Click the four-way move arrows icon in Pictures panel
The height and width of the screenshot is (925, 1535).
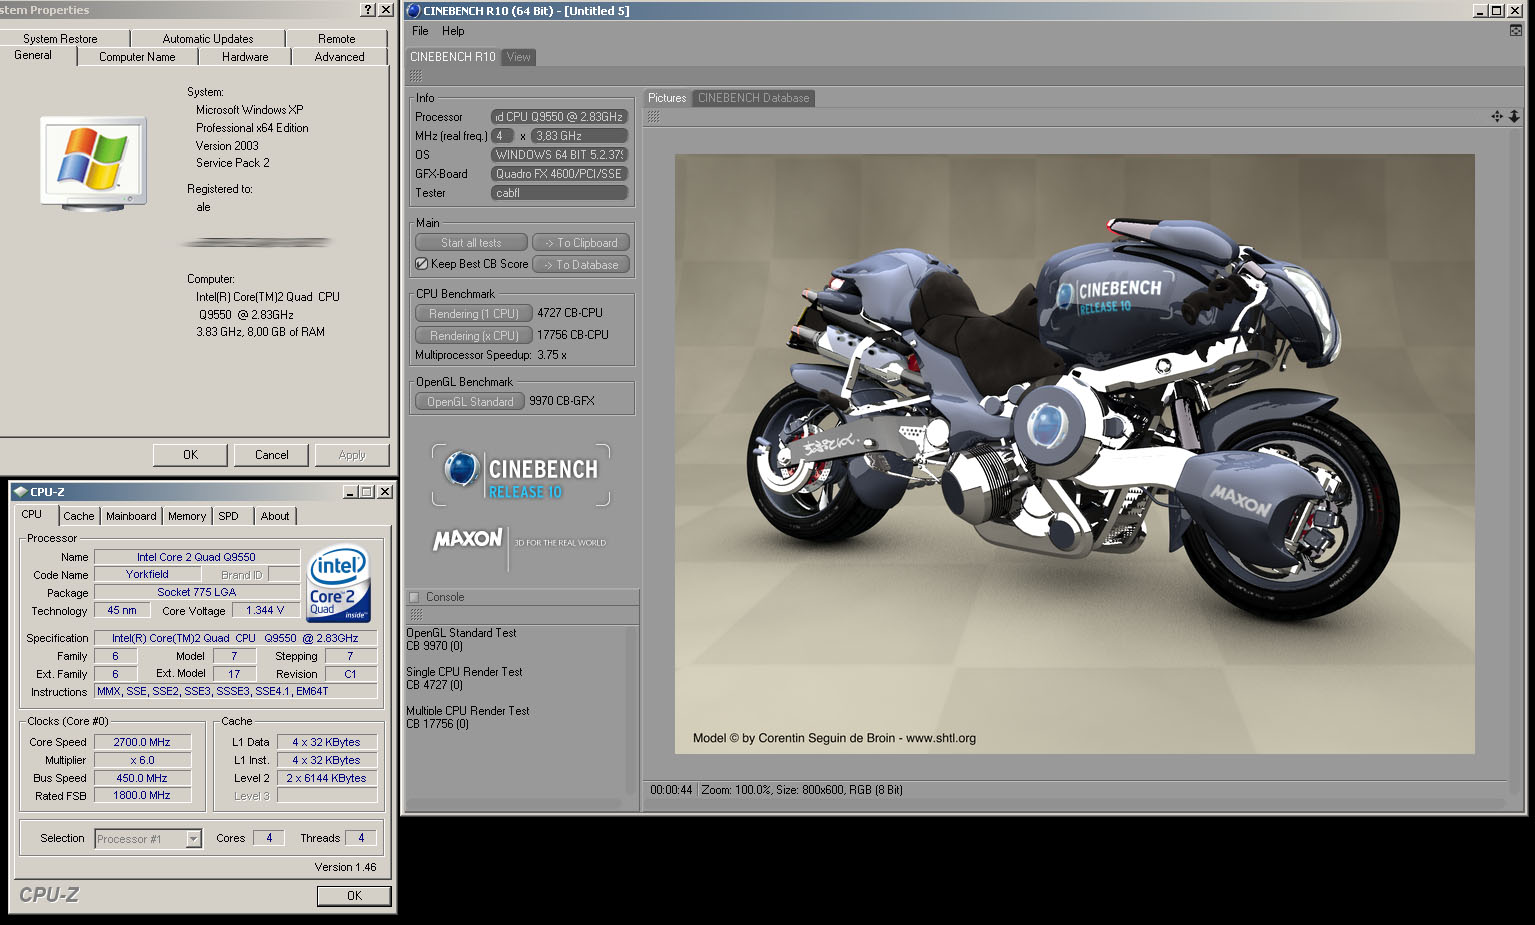point(1497,117)
